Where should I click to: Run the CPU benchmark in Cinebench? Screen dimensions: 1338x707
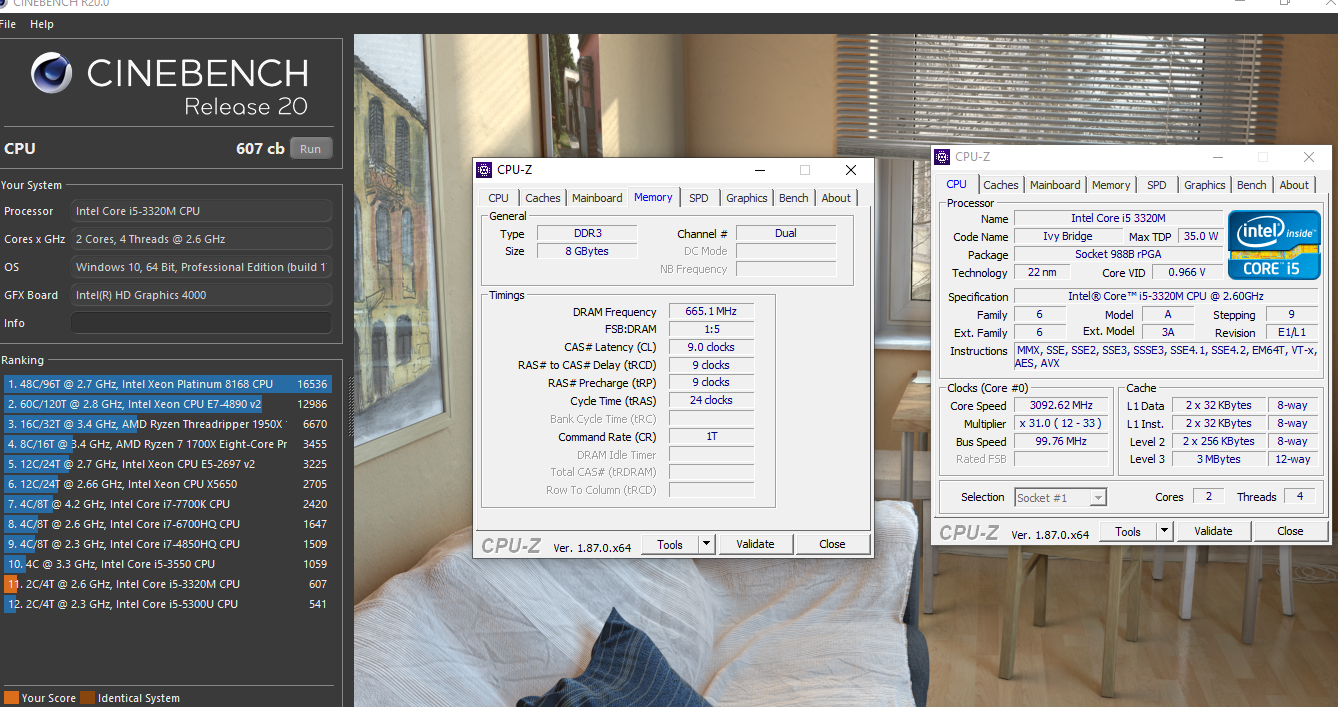tap(311, 149)
